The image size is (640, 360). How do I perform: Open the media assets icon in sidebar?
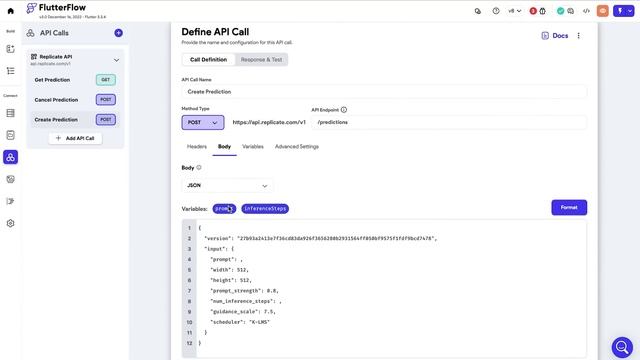11,179
